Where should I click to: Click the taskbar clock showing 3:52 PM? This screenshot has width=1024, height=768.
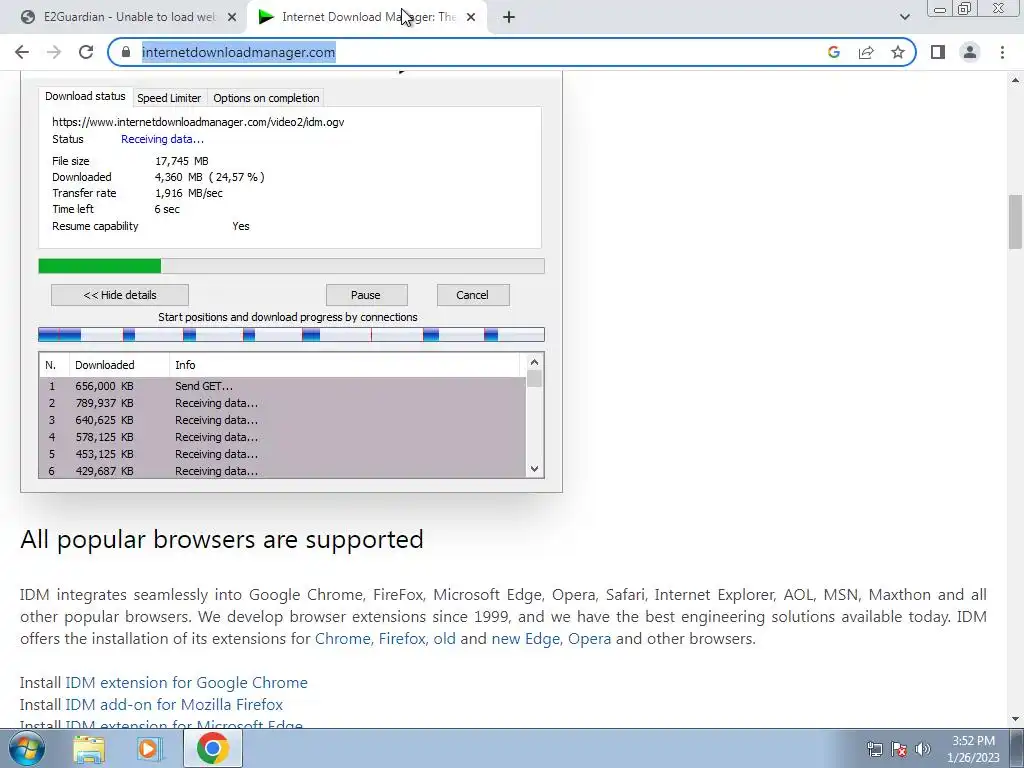tap(973, 749)
